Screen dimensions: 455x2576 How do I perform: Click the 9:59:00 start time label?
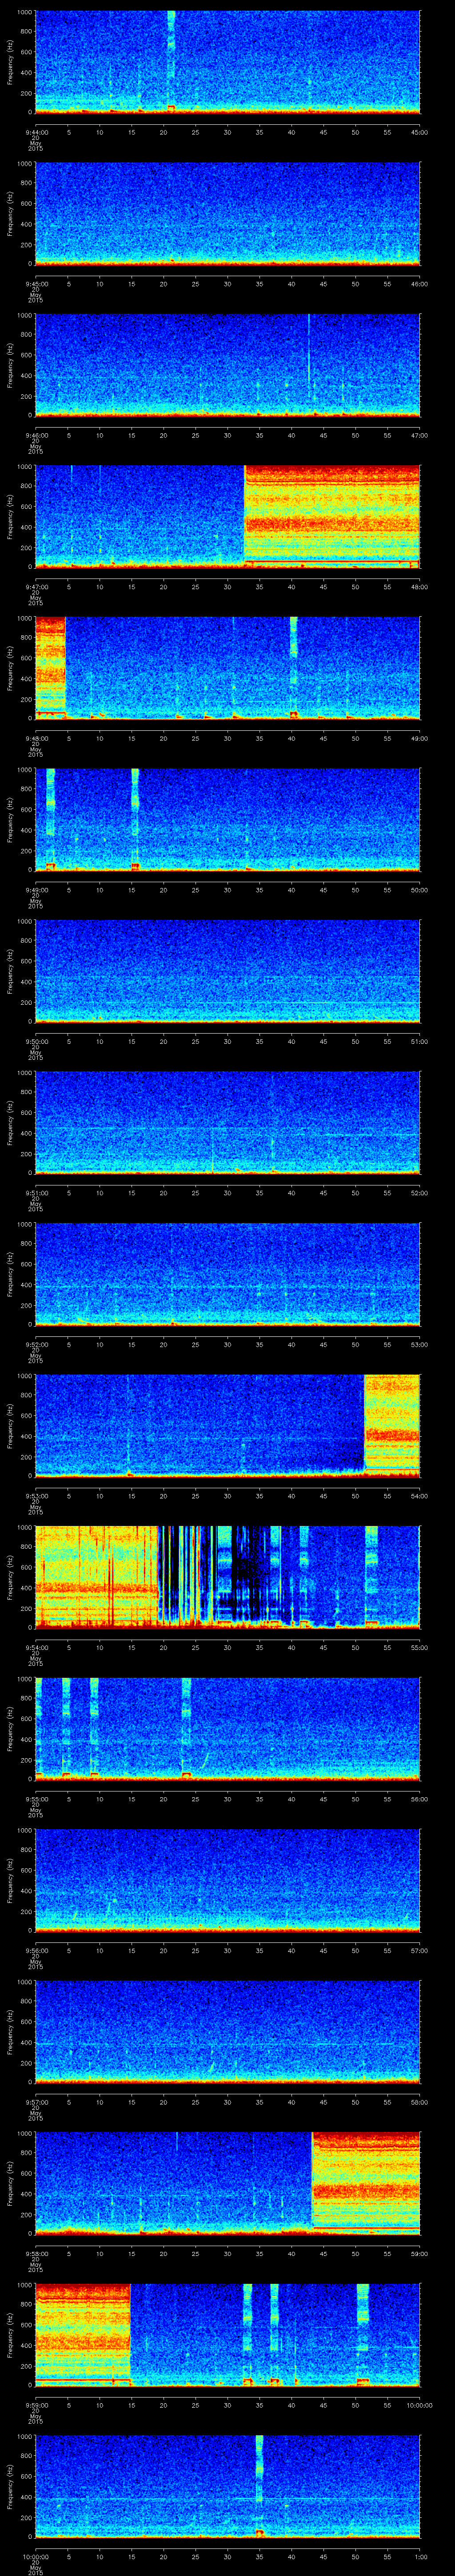pos(36,2405)
